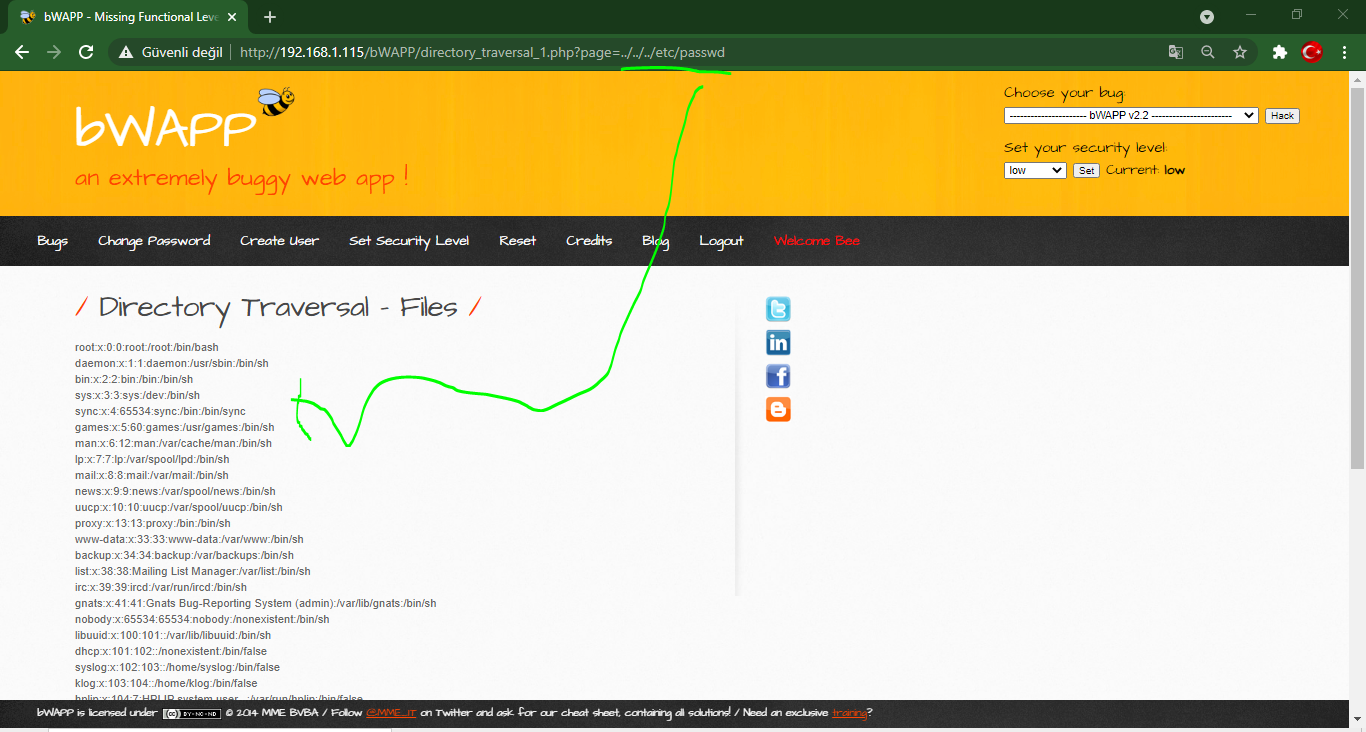Click the line root:x:0:0:root:/root:/bin/bash
The image size is (1366, 732).
tap(147, 347)
